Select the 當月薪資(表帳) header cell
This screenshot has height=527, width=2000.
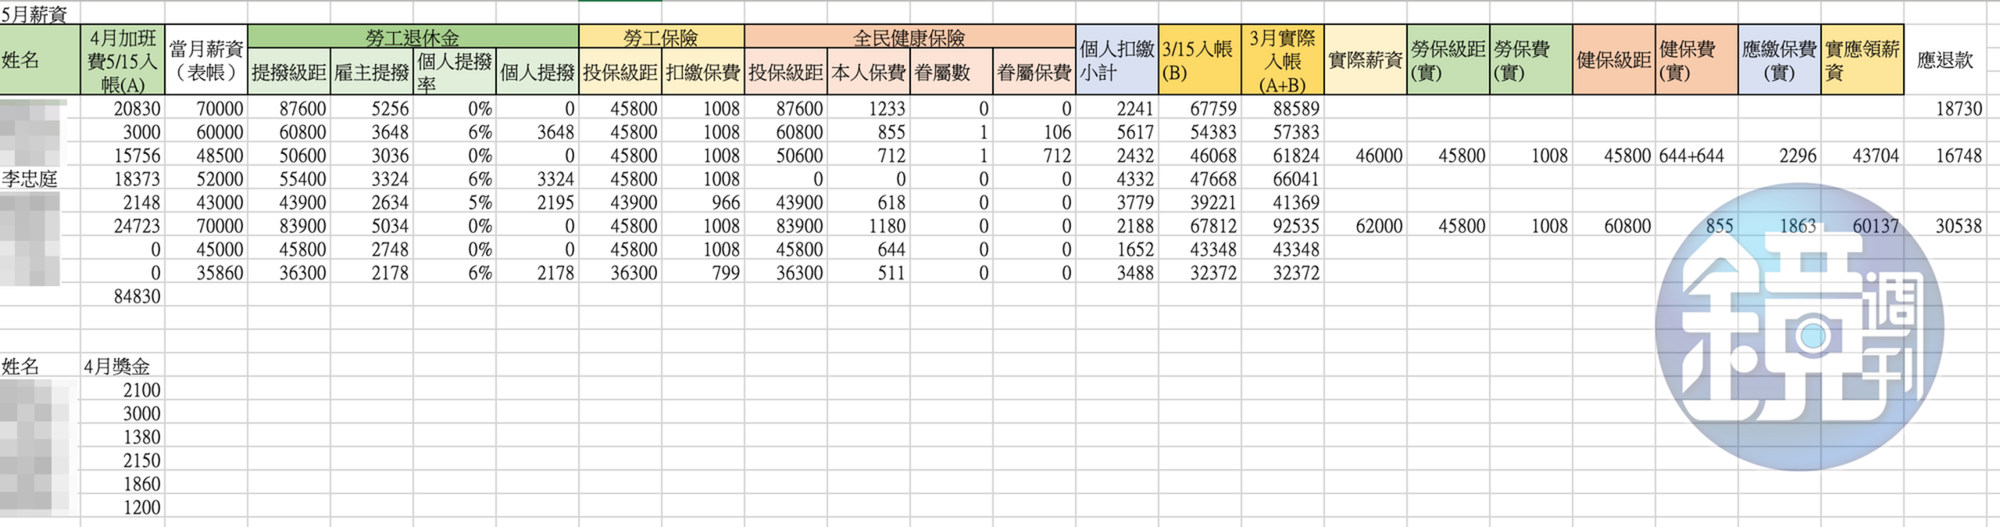click(x=206, y=60)
